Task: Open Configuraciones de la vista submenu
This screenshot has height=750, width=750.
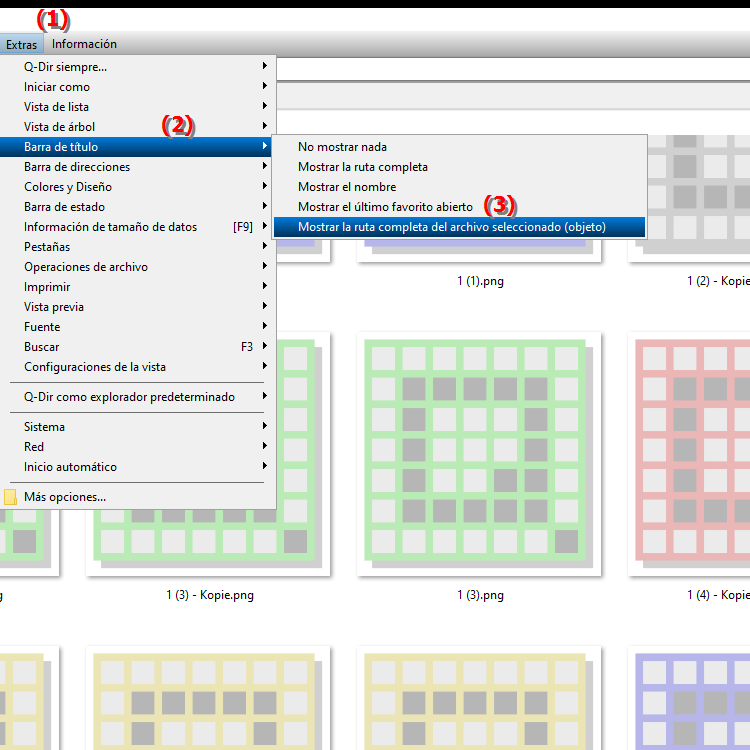Action: pos(138,367)
